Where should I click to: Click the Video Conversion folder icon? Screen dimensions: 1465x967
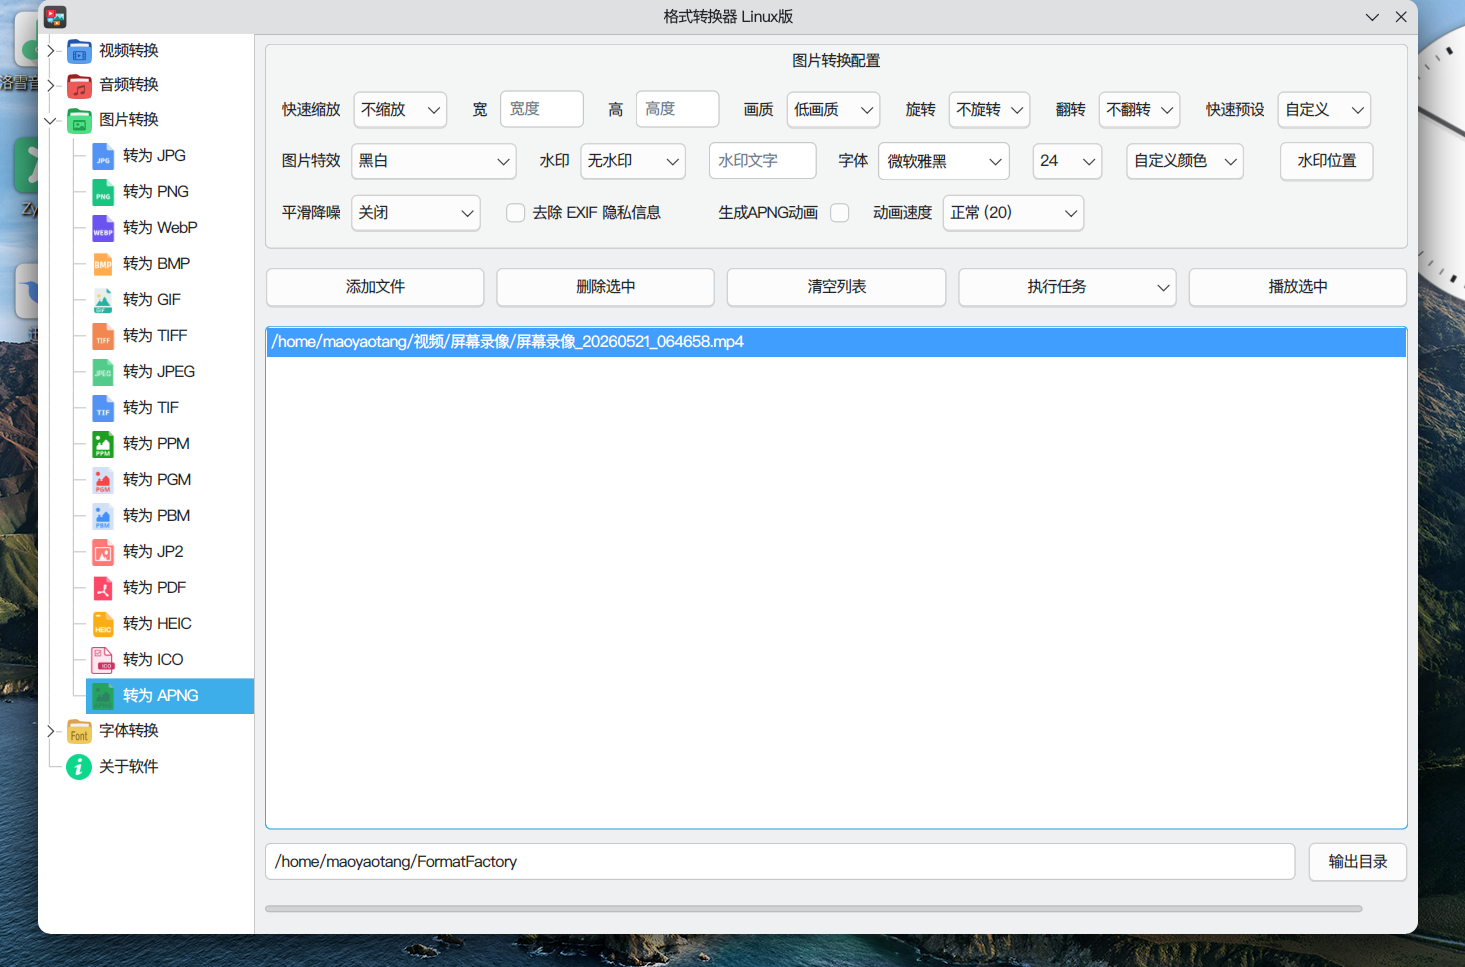(x=79, y=51)
